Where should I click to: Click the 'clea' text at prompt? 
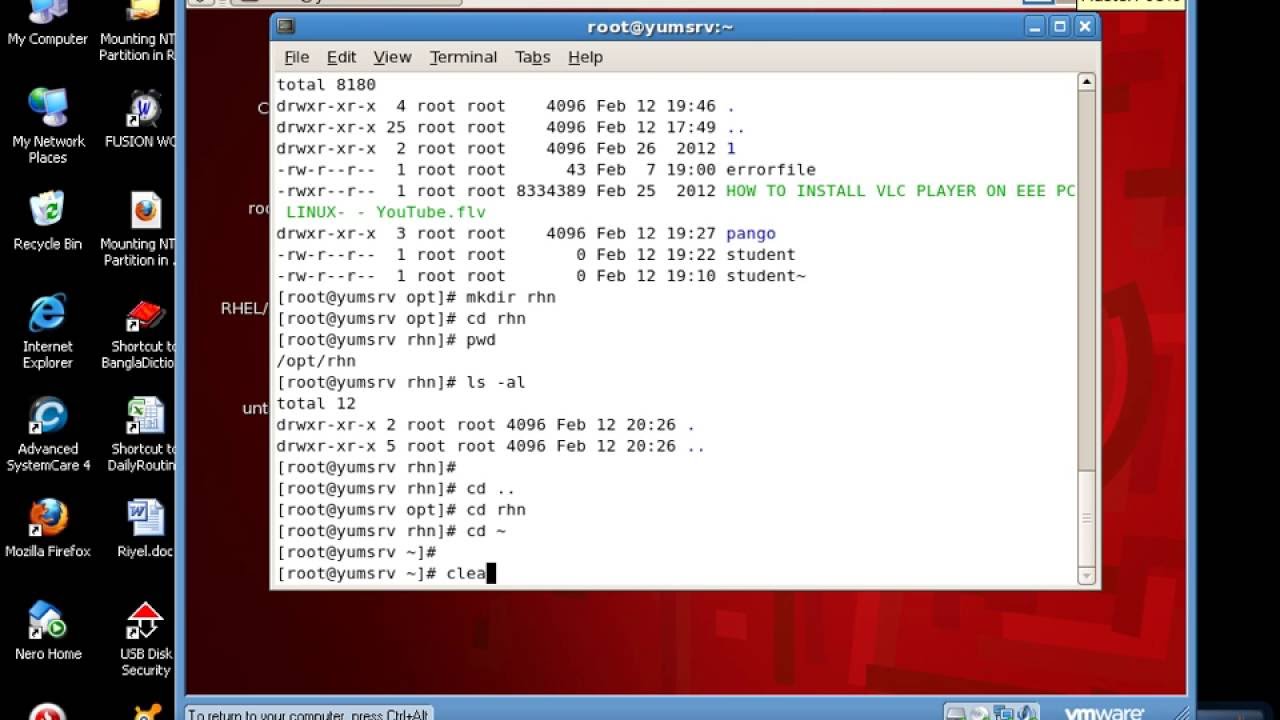(x=466, y=573)
